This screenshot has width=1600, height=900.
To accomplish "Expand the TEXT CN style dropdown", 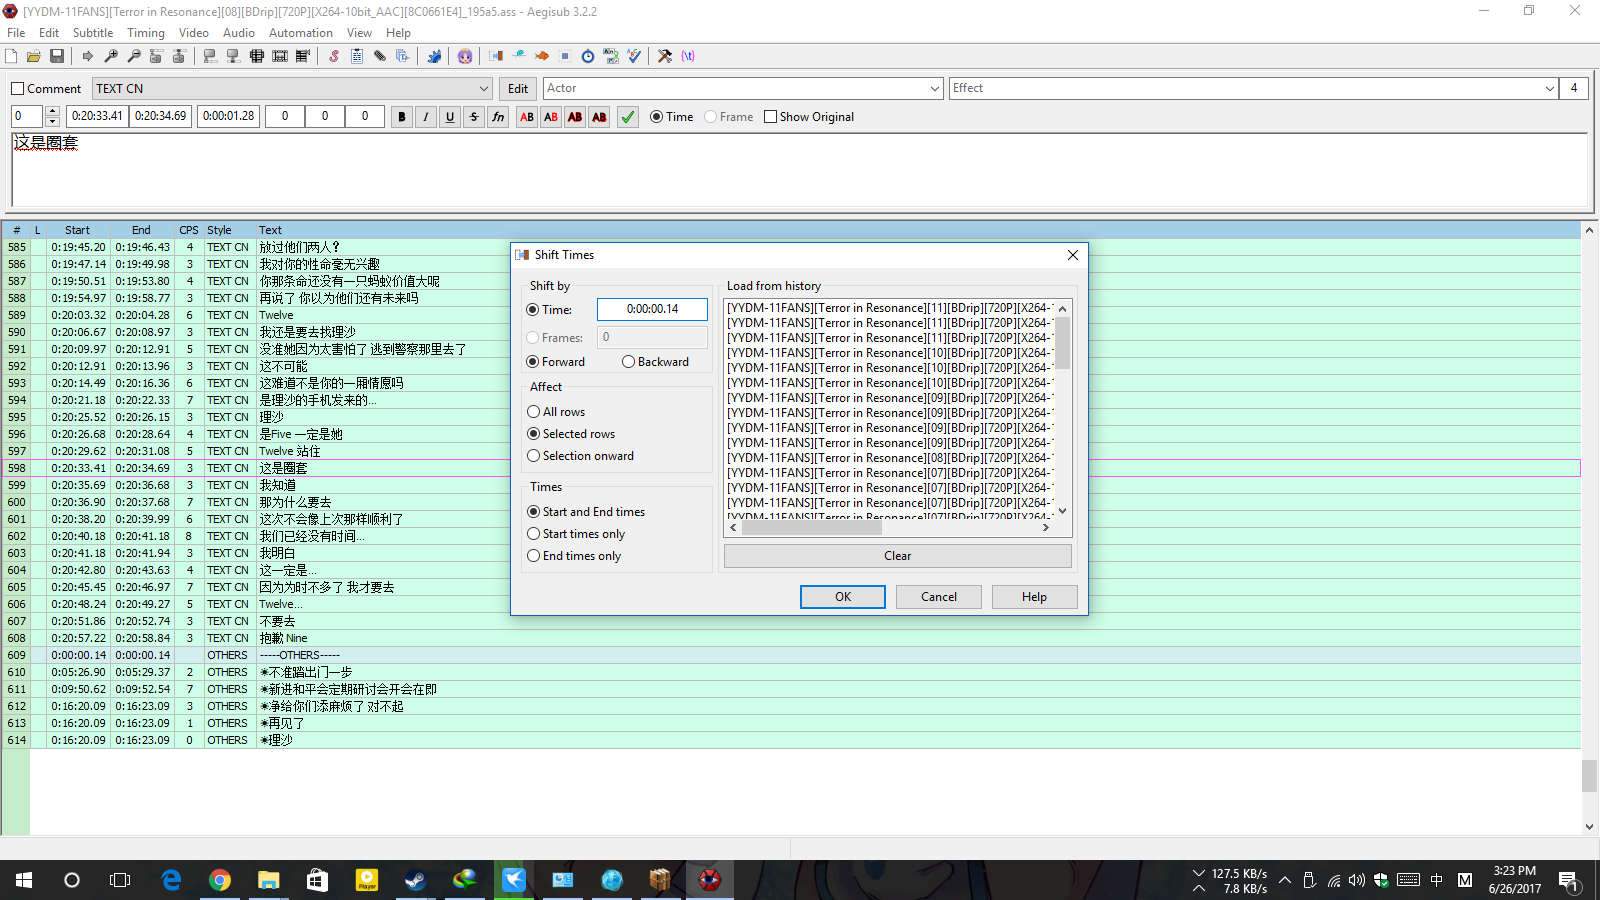I will [484, 89].
